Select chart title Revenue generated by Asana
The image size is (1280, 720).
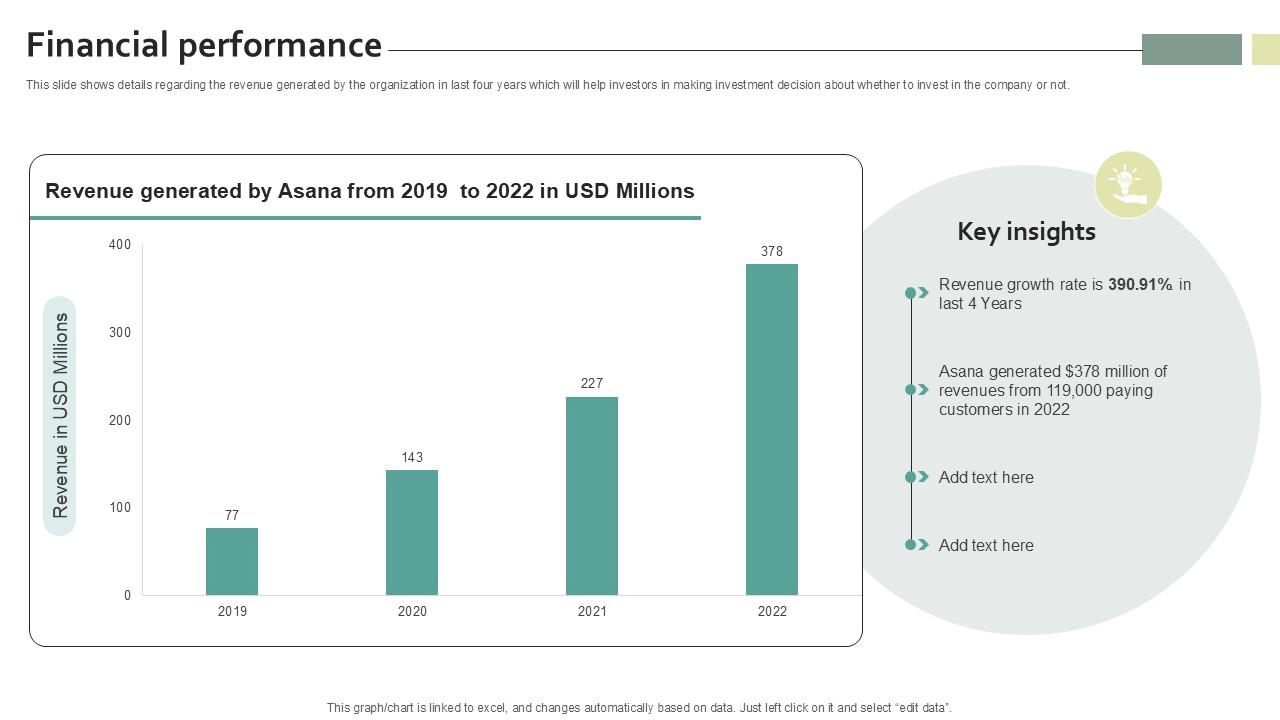click(x=370, y=191)
